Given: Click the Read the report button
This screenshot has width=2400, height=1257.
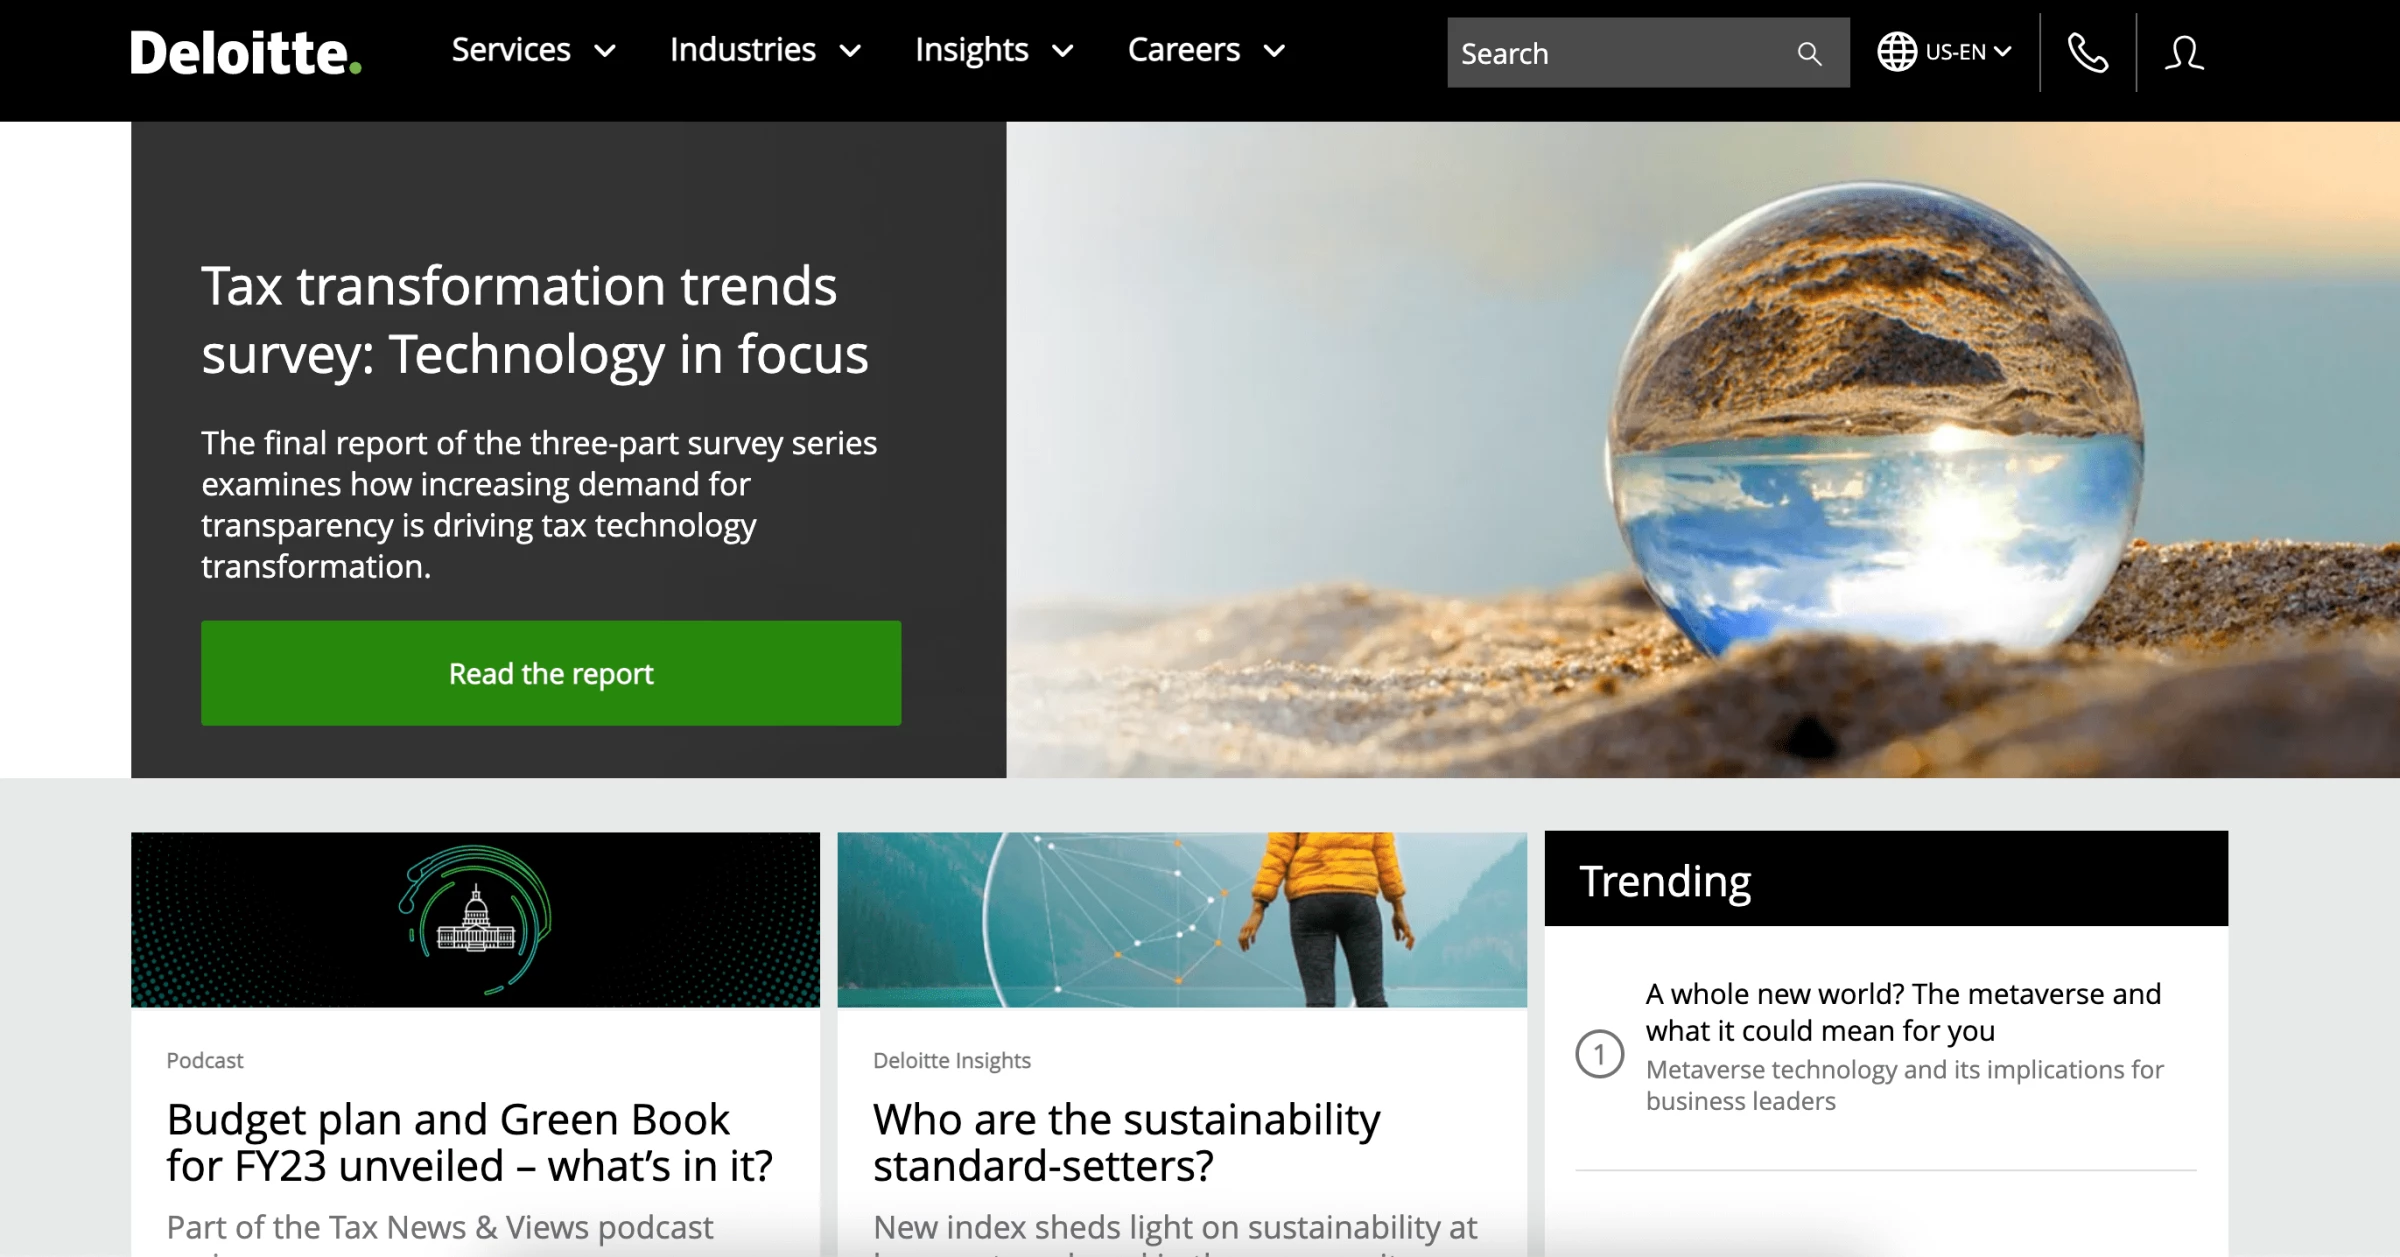Looking at the screenshot, I should 551,673.
